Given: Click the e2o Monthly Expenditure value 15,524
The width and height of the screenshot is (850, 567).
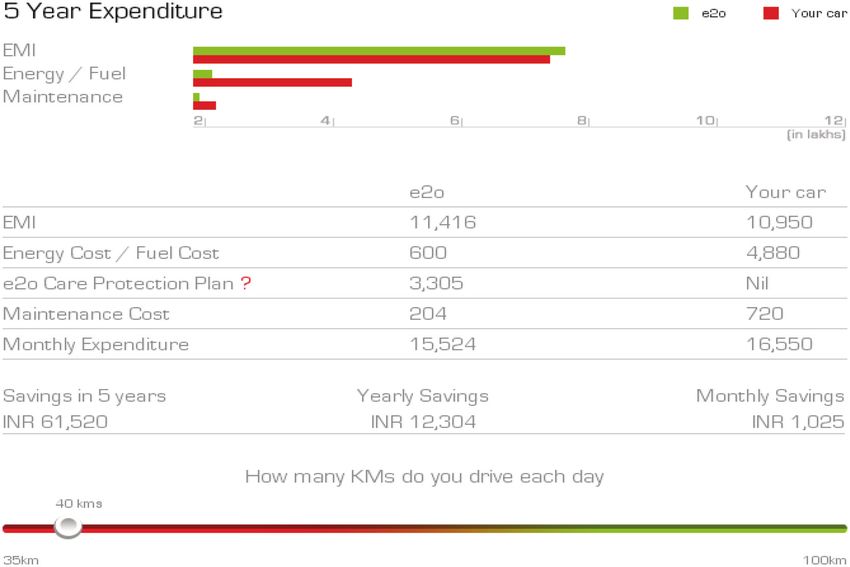Looking at the screenshot, I should click(x=443, y=344).
